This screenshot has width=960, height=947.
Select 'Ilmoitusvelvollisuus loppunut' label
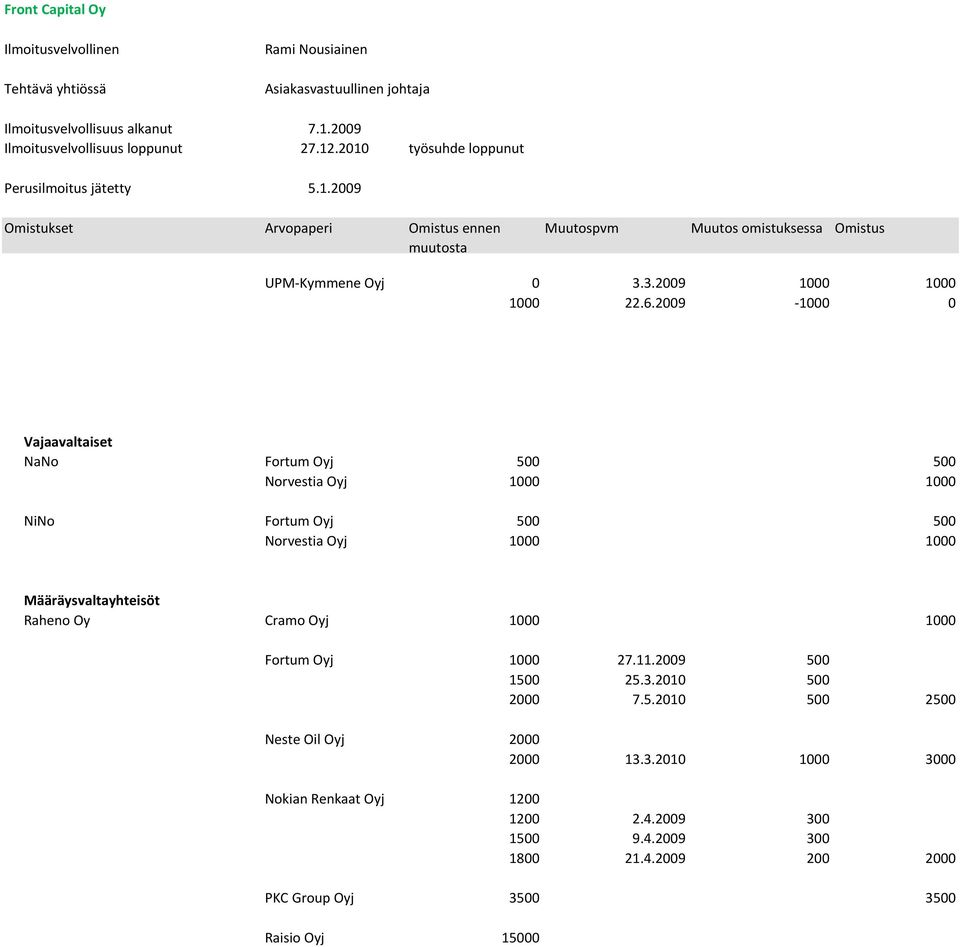click(93, 149)
